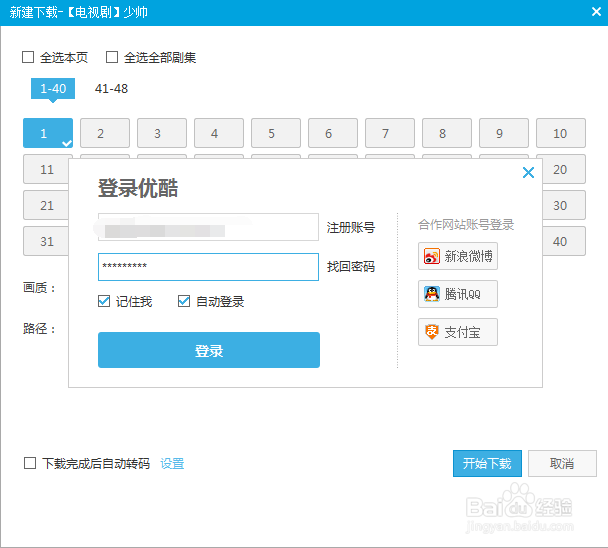608x548 pixels.
Task: Click the blue 登录 login button
Action: click(209, 350)
